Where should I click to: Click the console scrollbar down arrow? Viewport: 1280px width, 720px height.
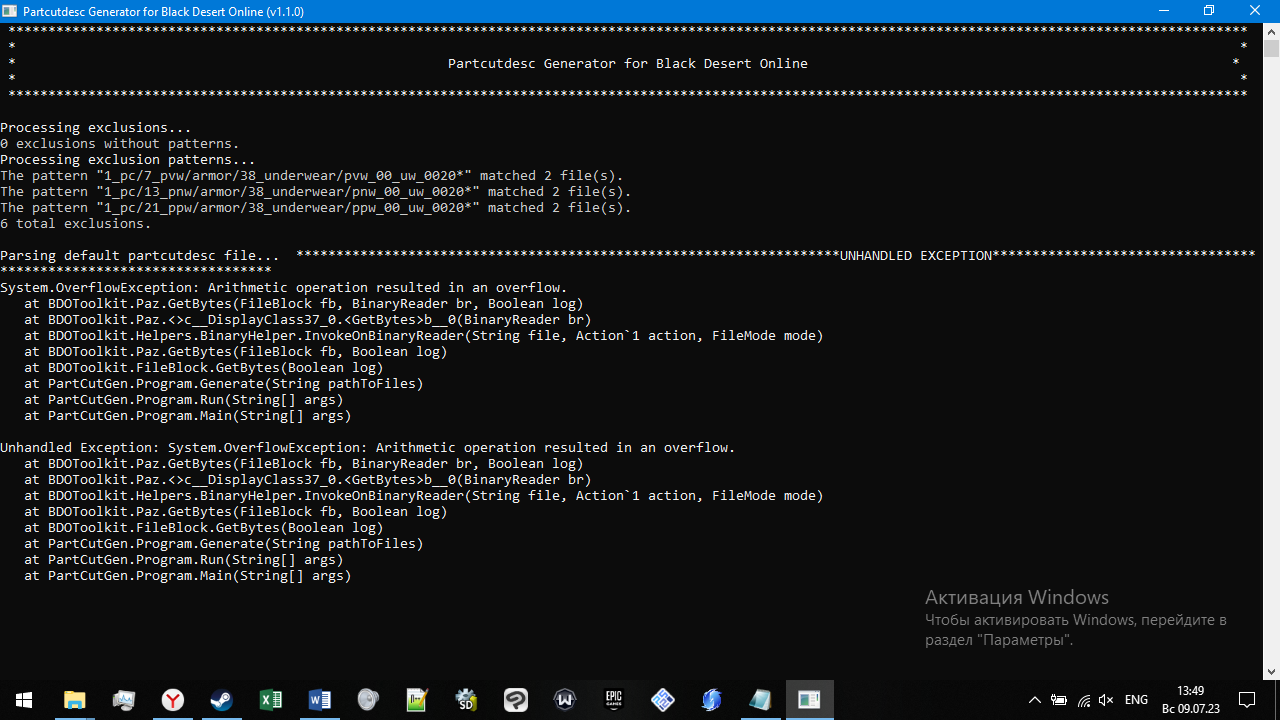tap(1271, 672)
